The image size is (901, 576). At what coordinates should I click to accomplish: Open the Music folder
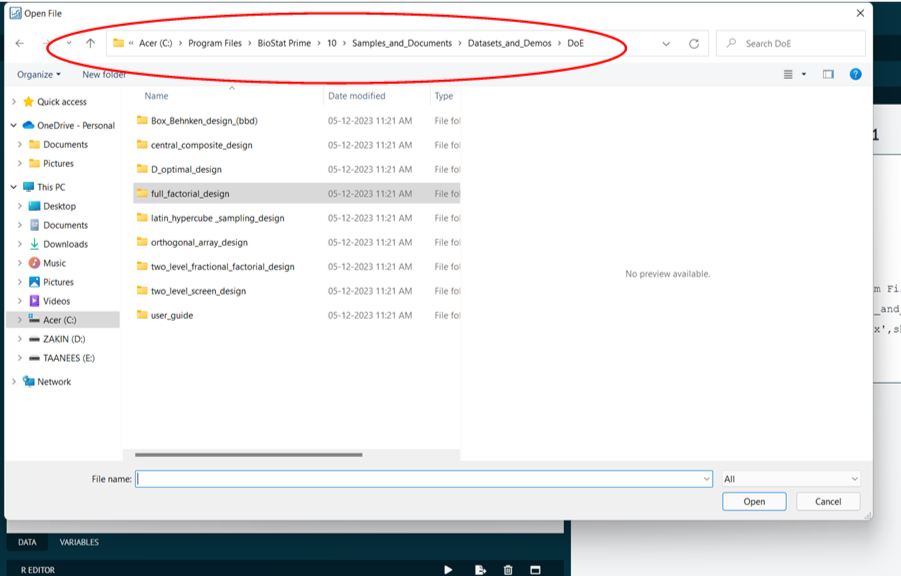click(x=55, y=263)
